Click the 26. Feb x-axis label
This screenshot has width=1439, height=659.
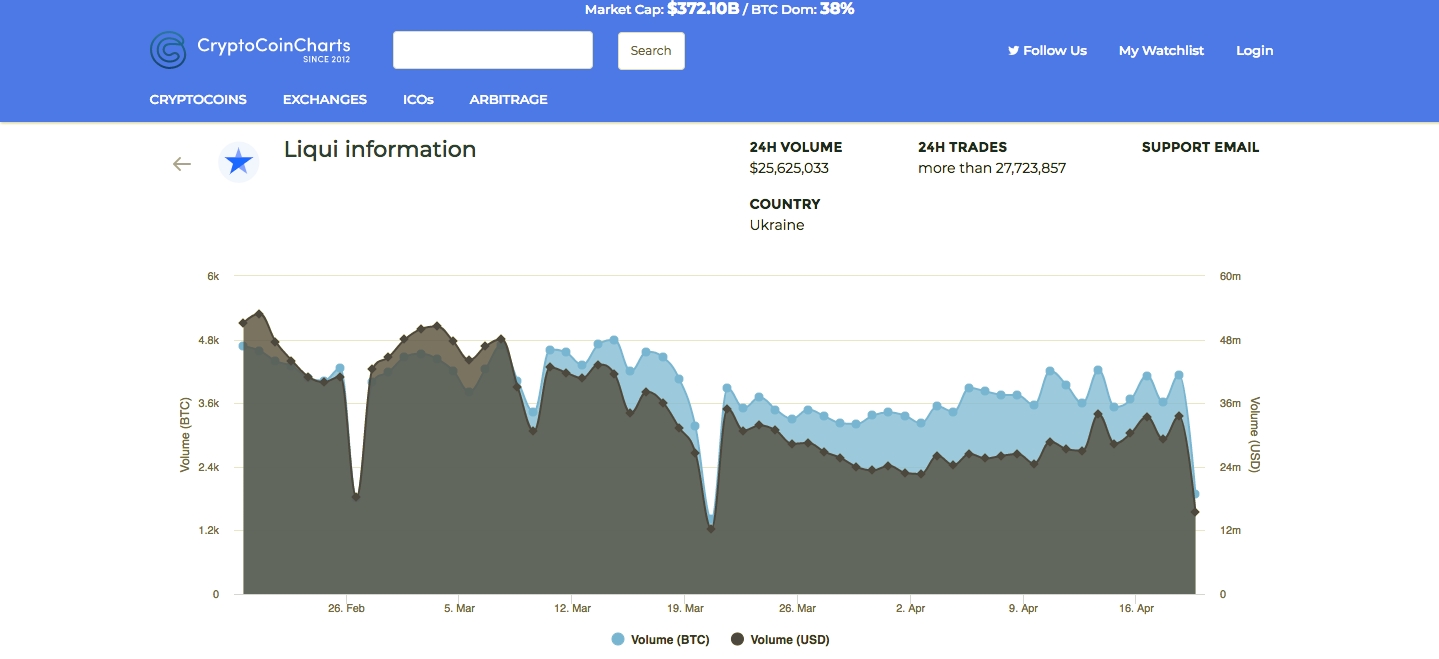pyautogui.click(x=347, y=608)
